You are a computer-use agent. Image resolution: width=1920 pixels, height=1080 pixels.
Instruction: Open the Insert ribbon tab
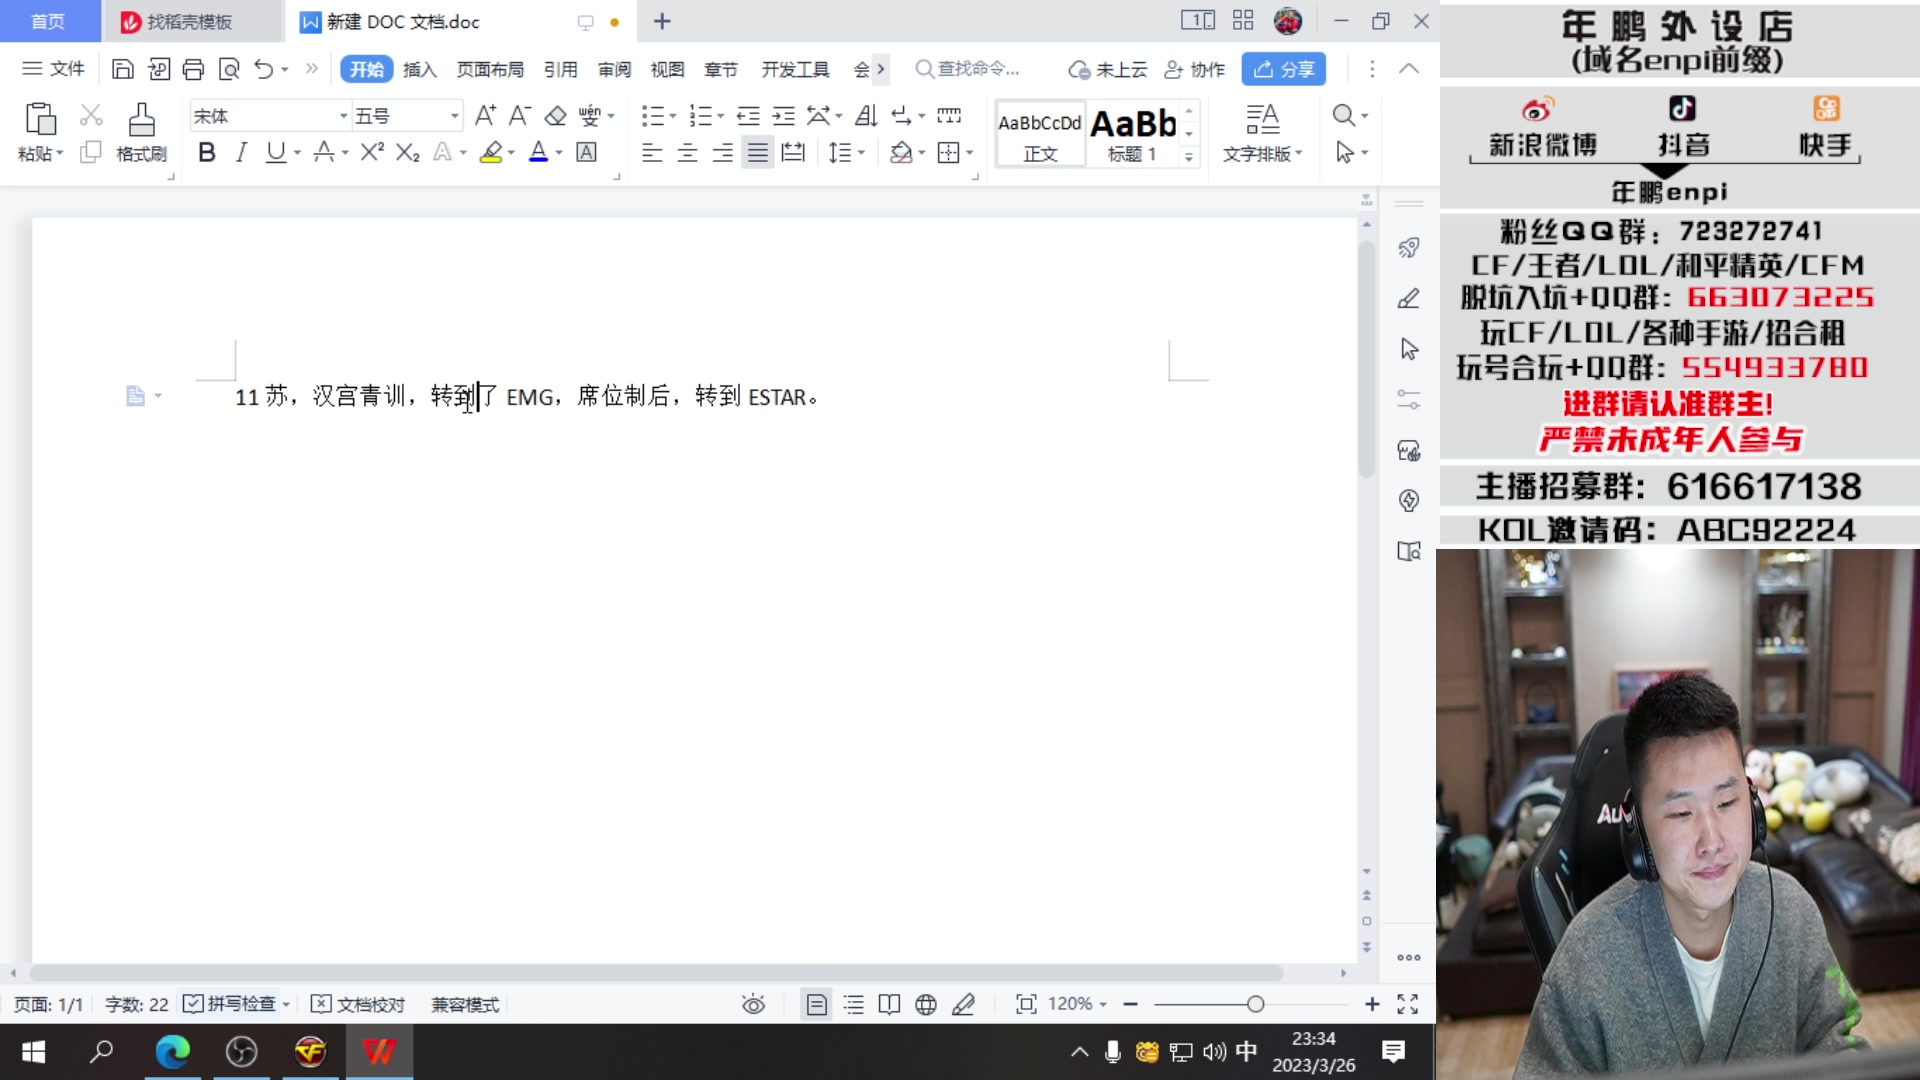[420, 69]
